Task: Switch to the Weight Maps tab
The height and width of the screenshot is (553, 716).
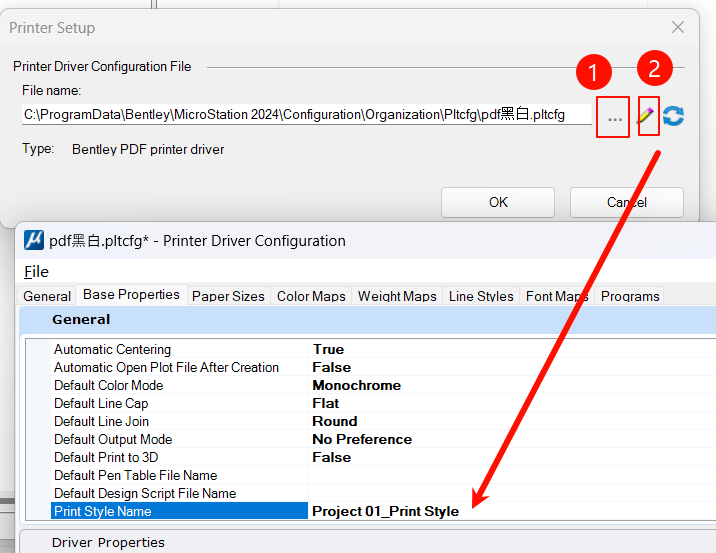Action: click(397, 296)
